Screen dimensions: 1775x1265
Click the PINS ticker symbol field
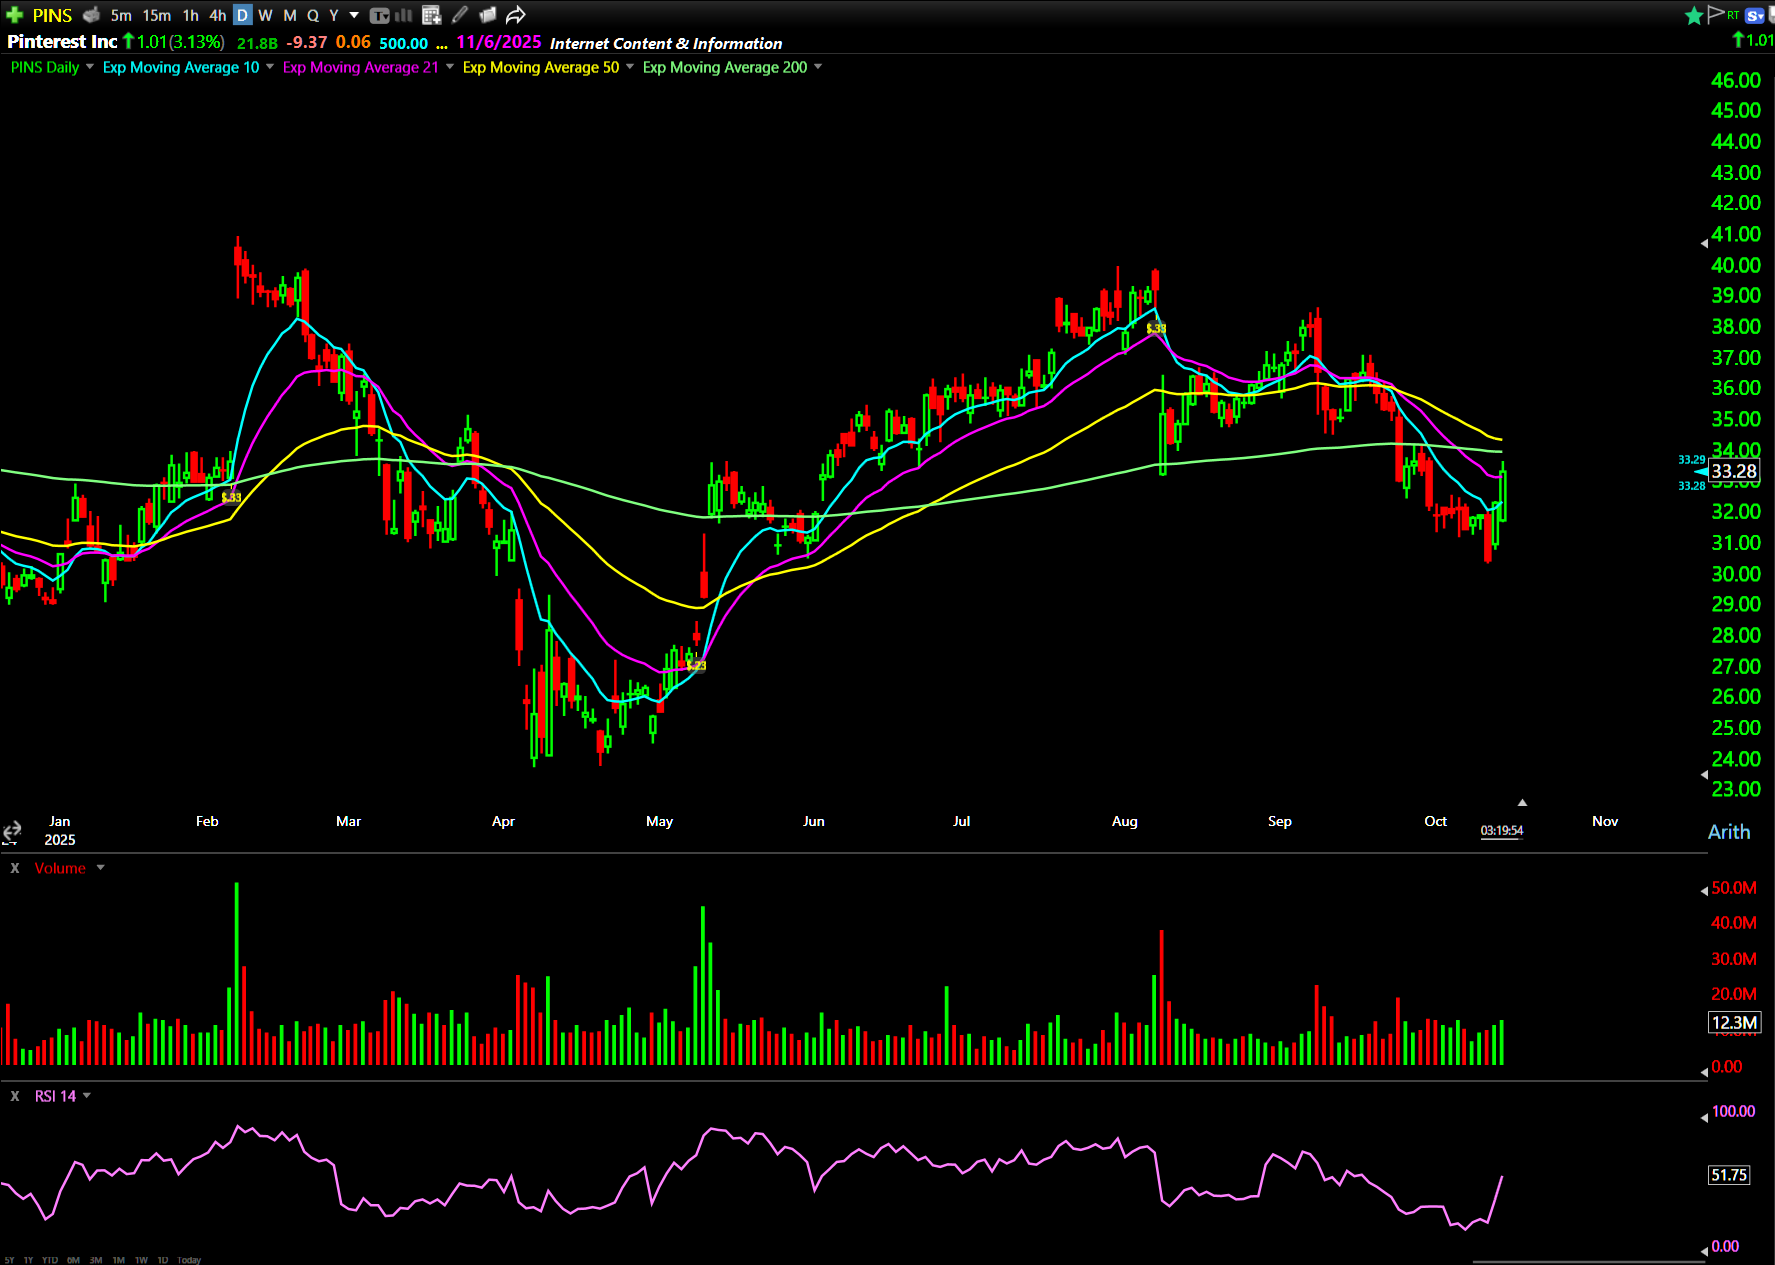(52, 15)
